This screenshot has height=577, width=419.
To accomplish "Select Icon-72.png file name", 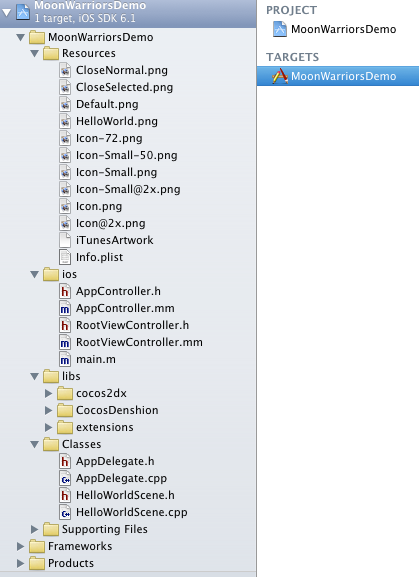I will click(x=109, y=138).
